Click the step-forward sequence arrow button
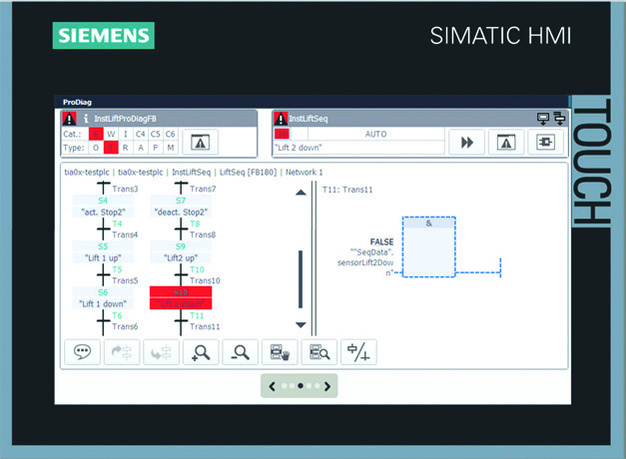The image size is (626, 459). [x=122, y=352]
